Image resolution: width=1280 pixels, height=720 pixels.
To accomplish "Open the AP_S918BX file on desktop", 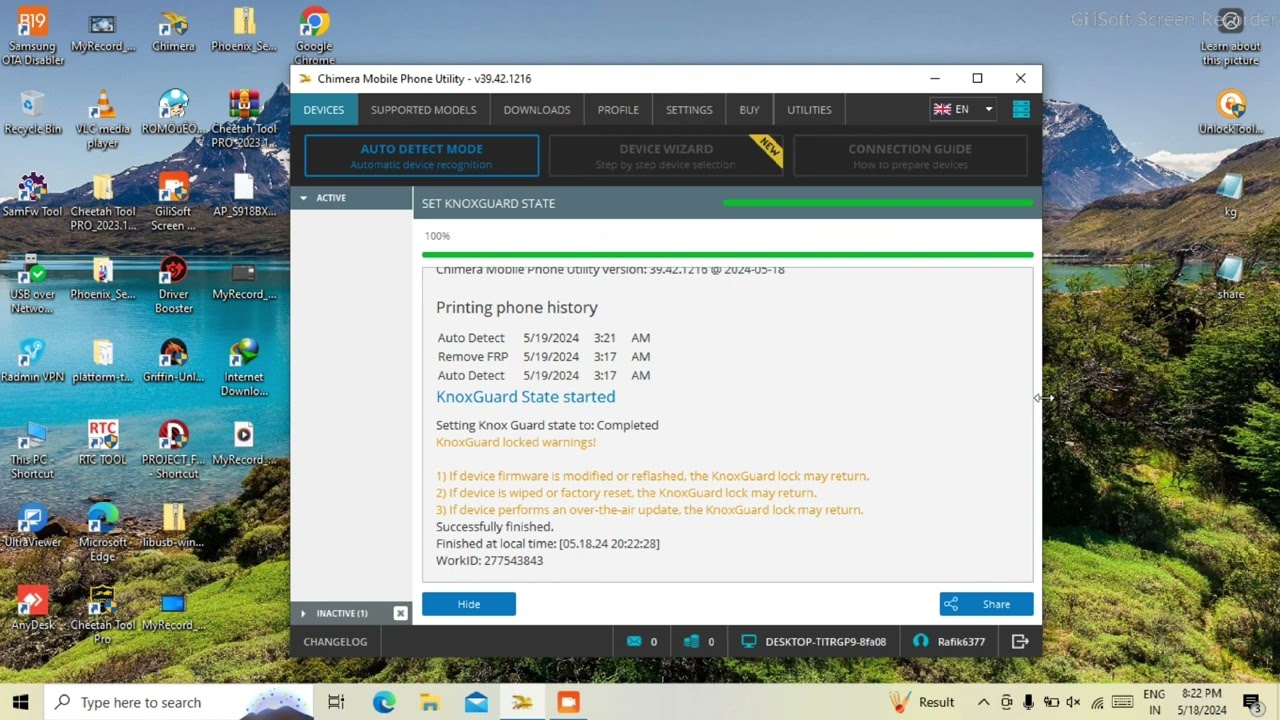I will tap(244, 195).
